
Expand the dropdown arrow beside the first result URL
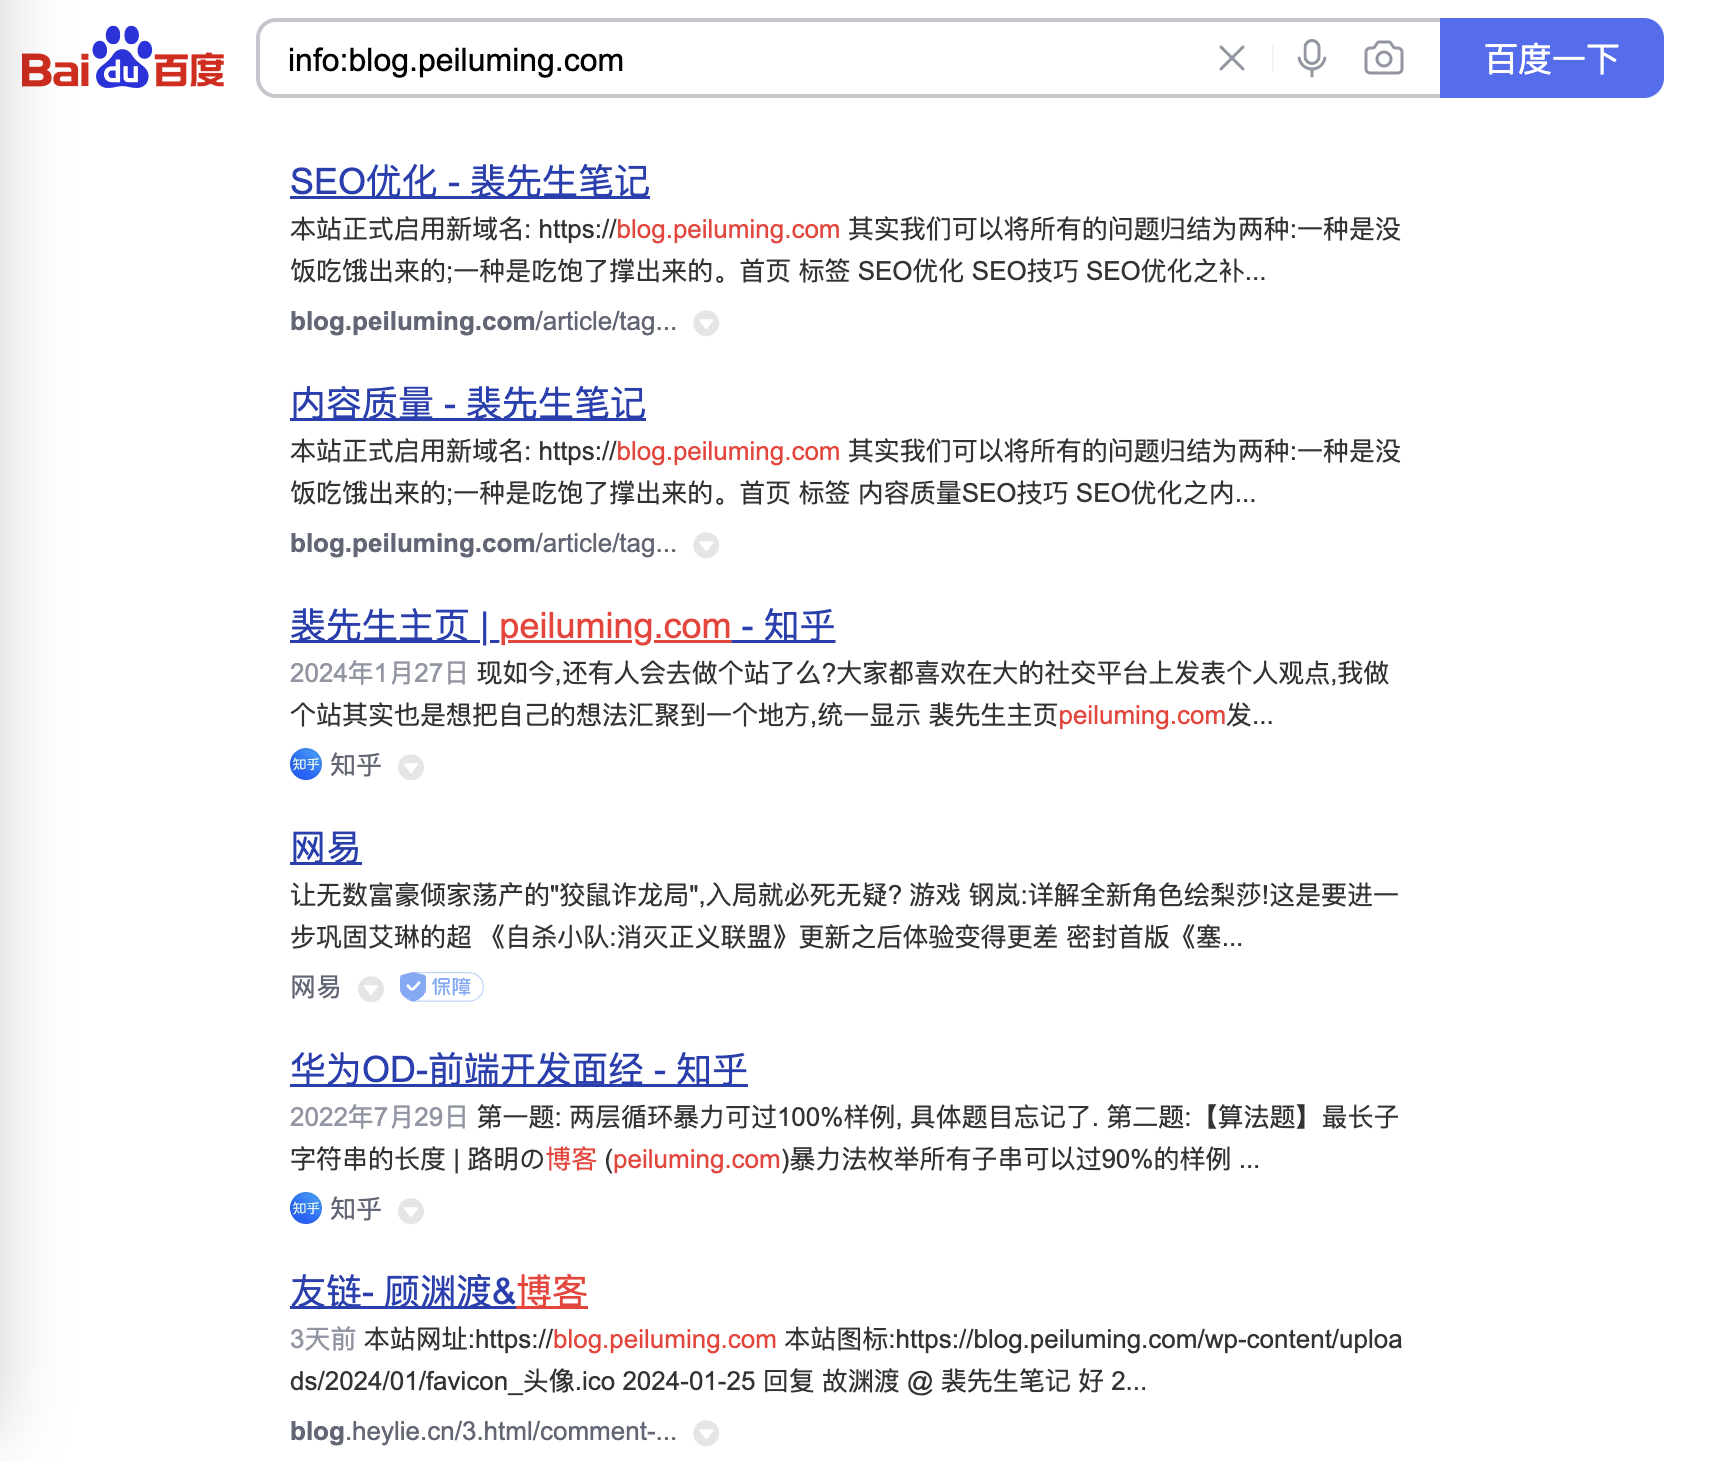(x=707, y=323)
